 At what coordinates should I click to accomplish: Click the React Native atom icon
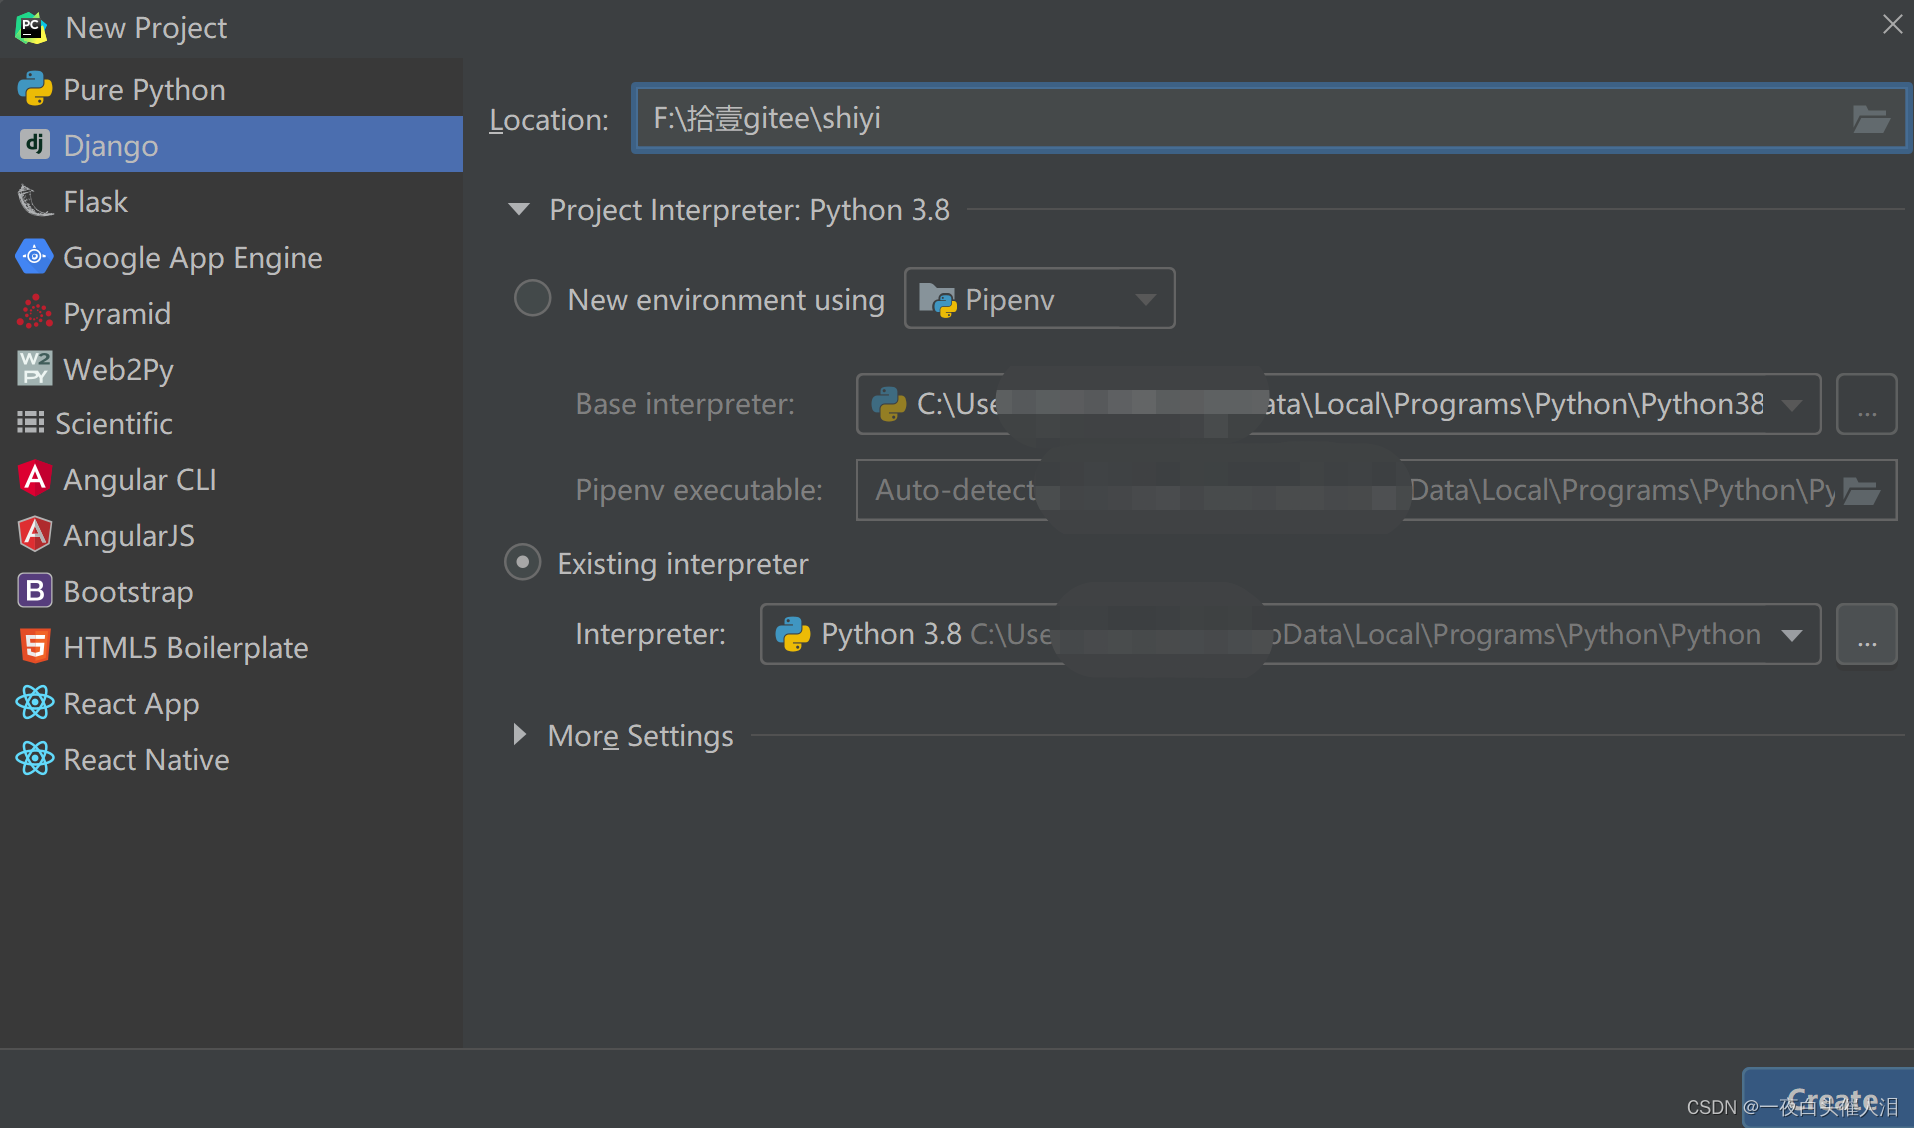(34, 759)
